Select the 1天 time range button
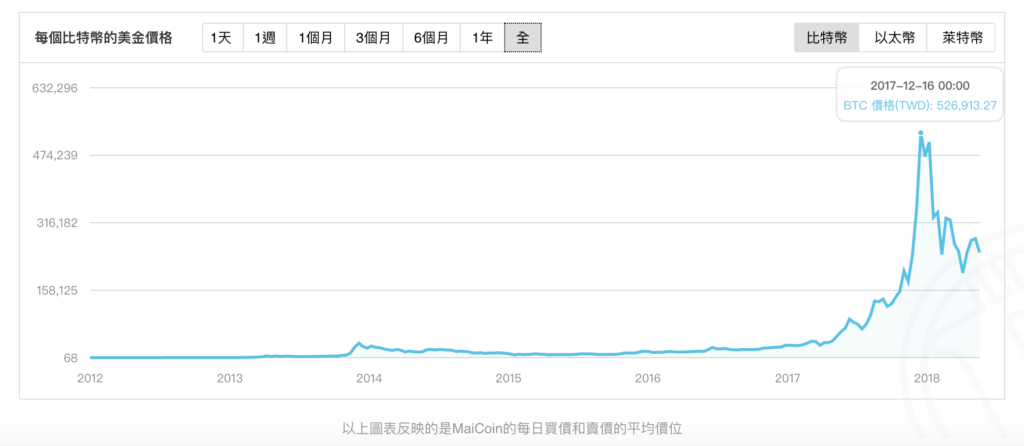This screenshot has height=446, width=1024. [222, 38]
